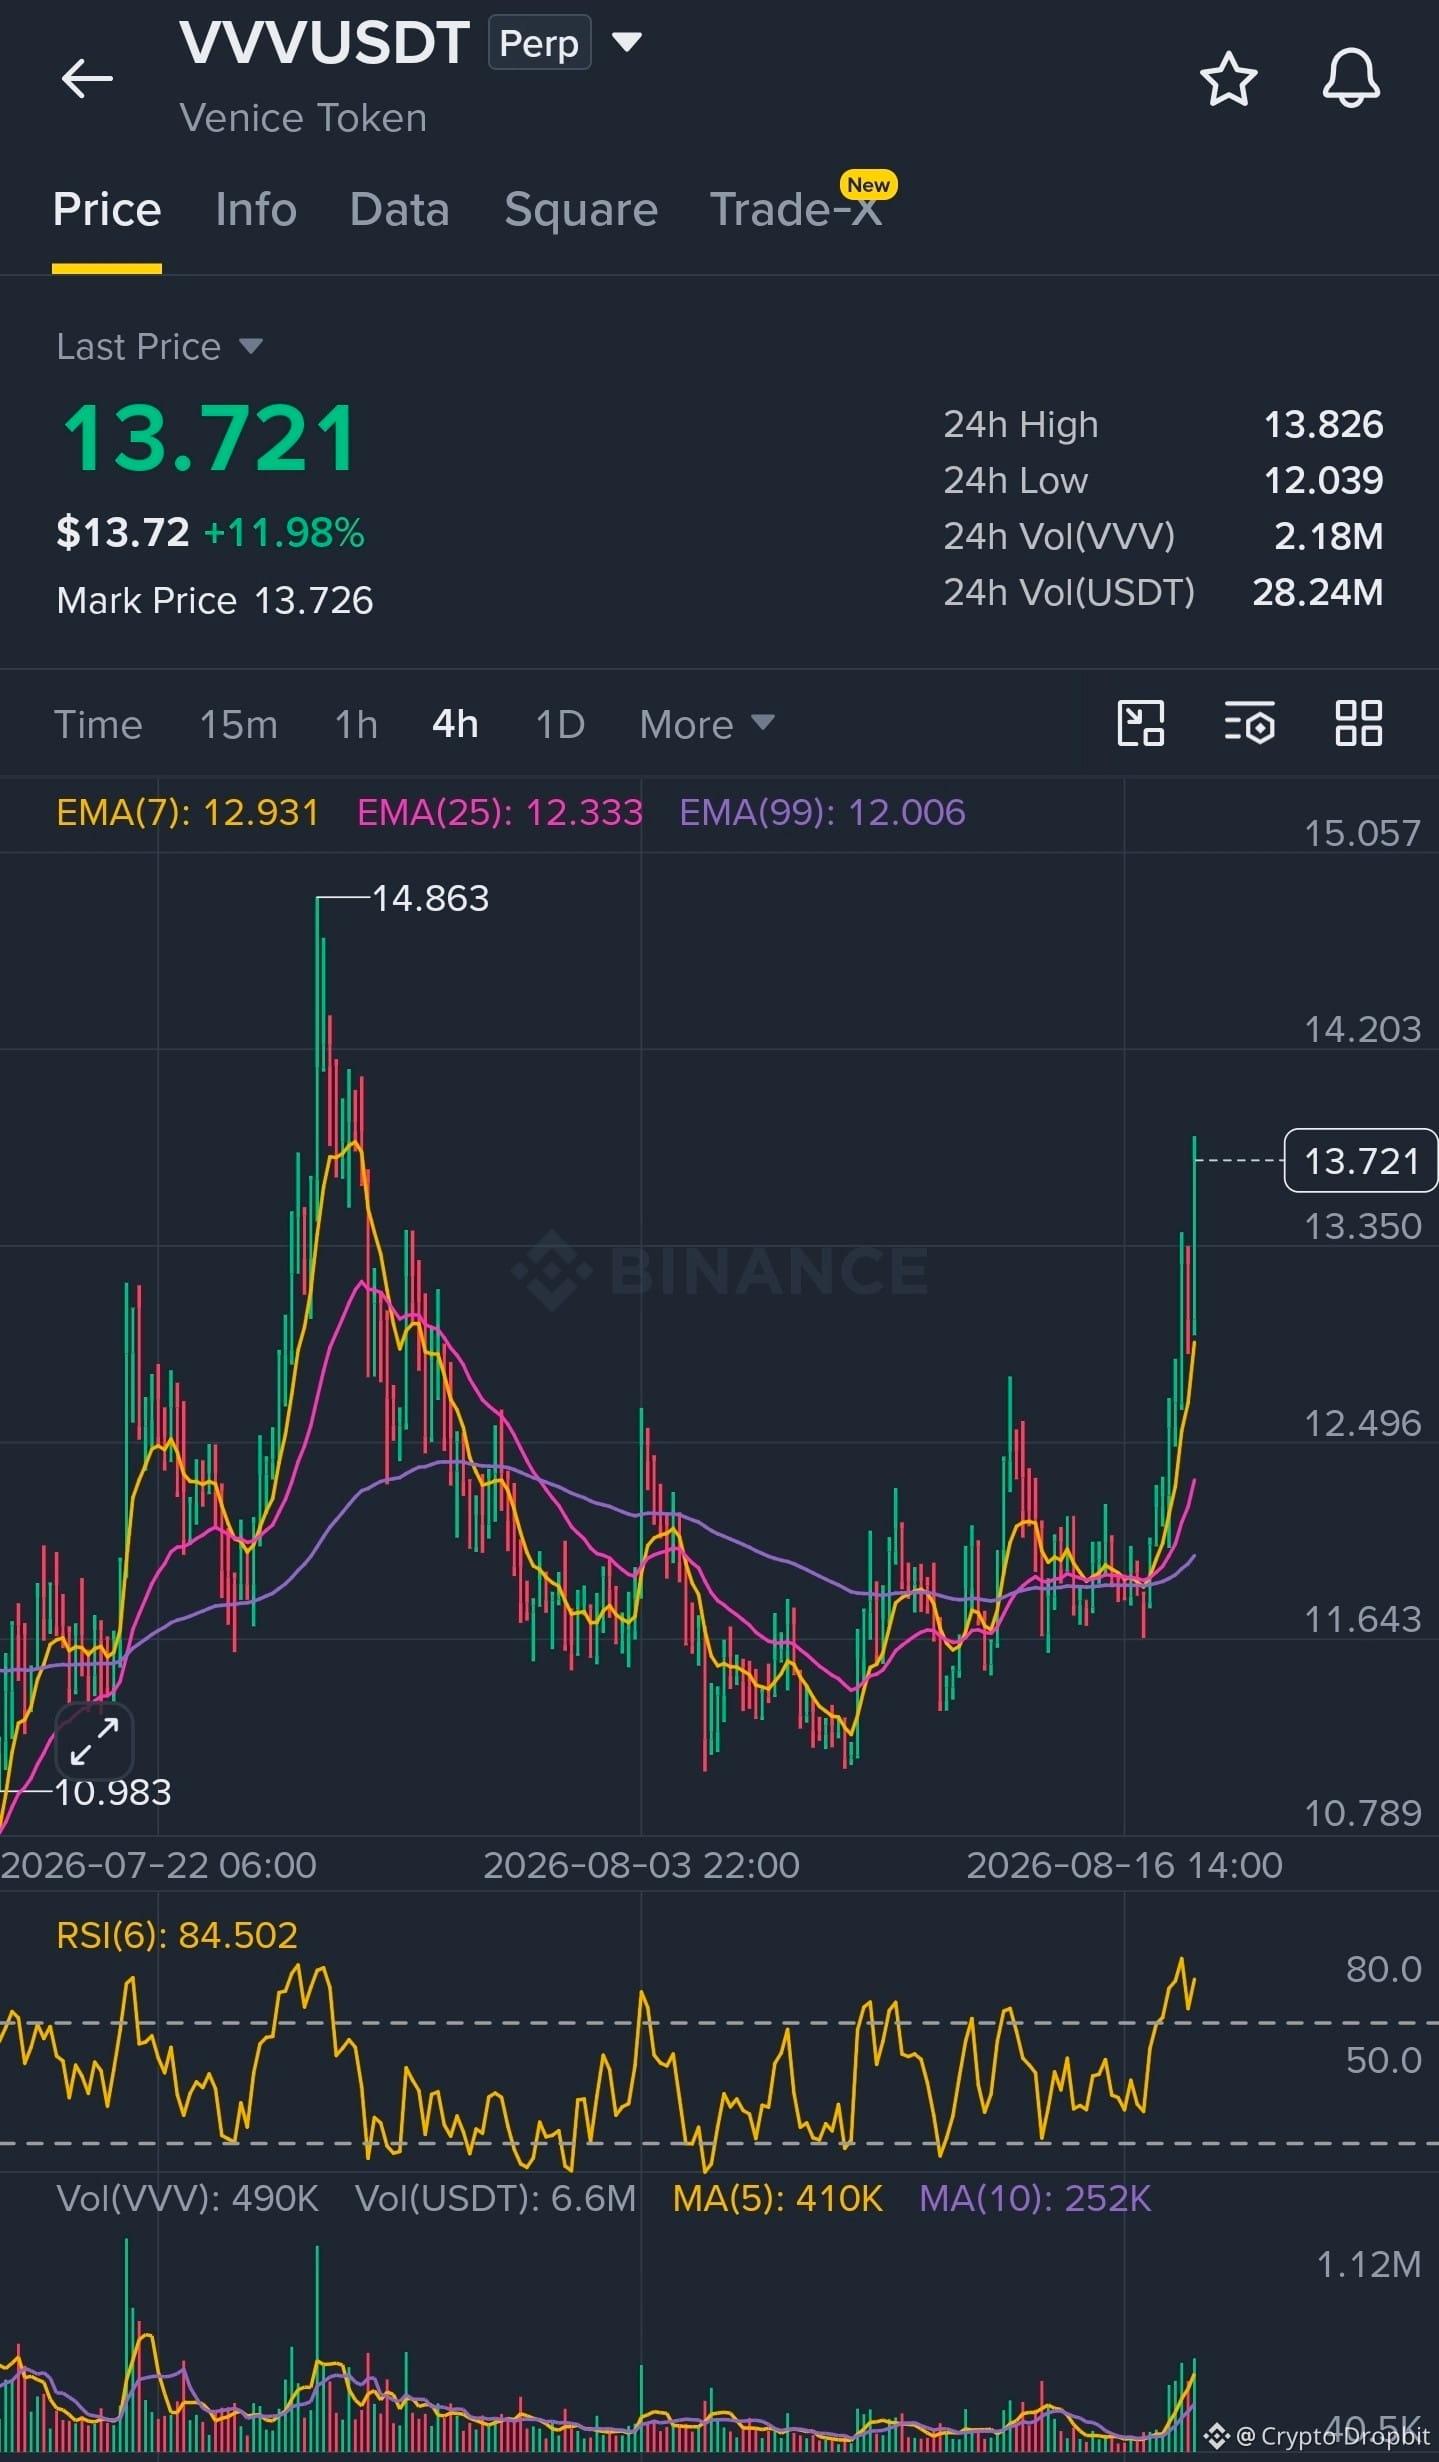Tap the large green 13.721 last price
The height and width of the screenshot is (2462, 1439).
210,438
